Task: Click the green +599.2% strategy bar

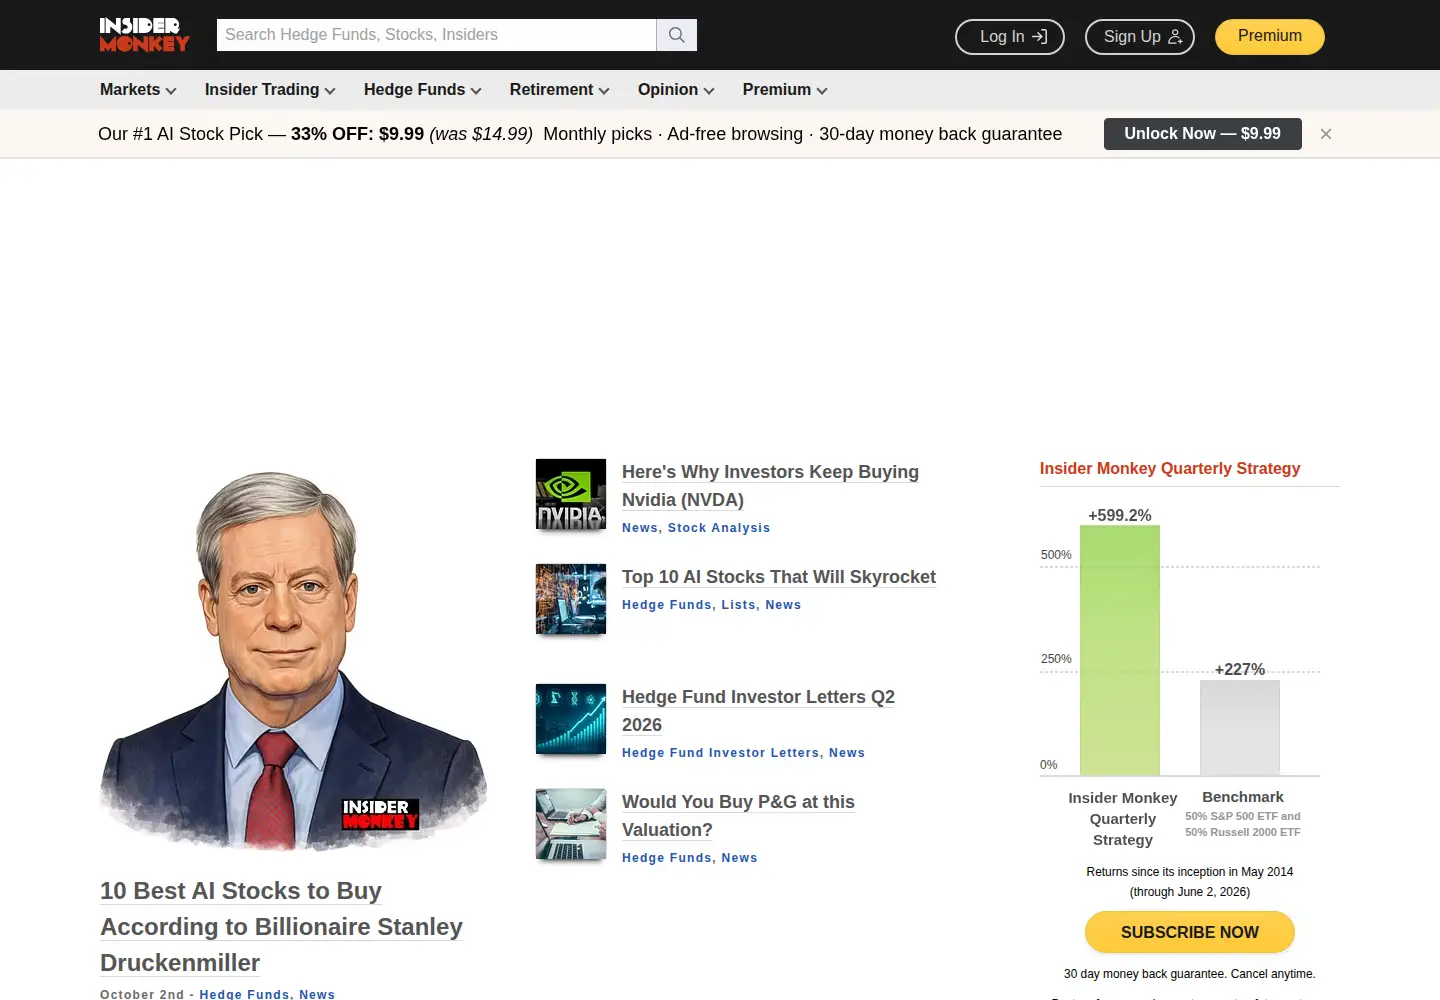Action: click(x=1120, y=650)
